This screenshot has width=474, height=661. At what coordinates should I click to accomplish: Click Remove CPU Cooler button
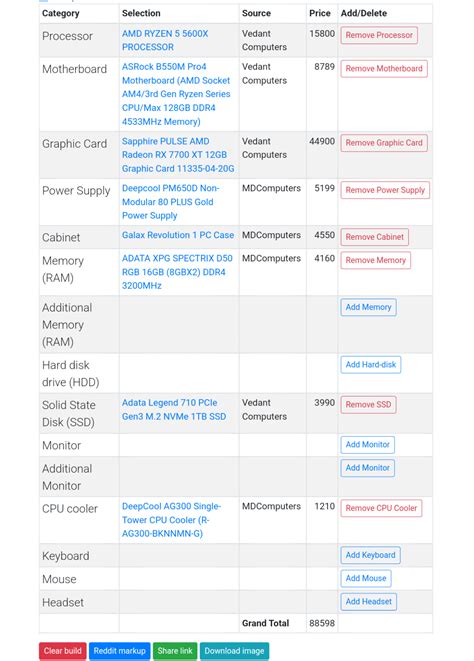381,508
